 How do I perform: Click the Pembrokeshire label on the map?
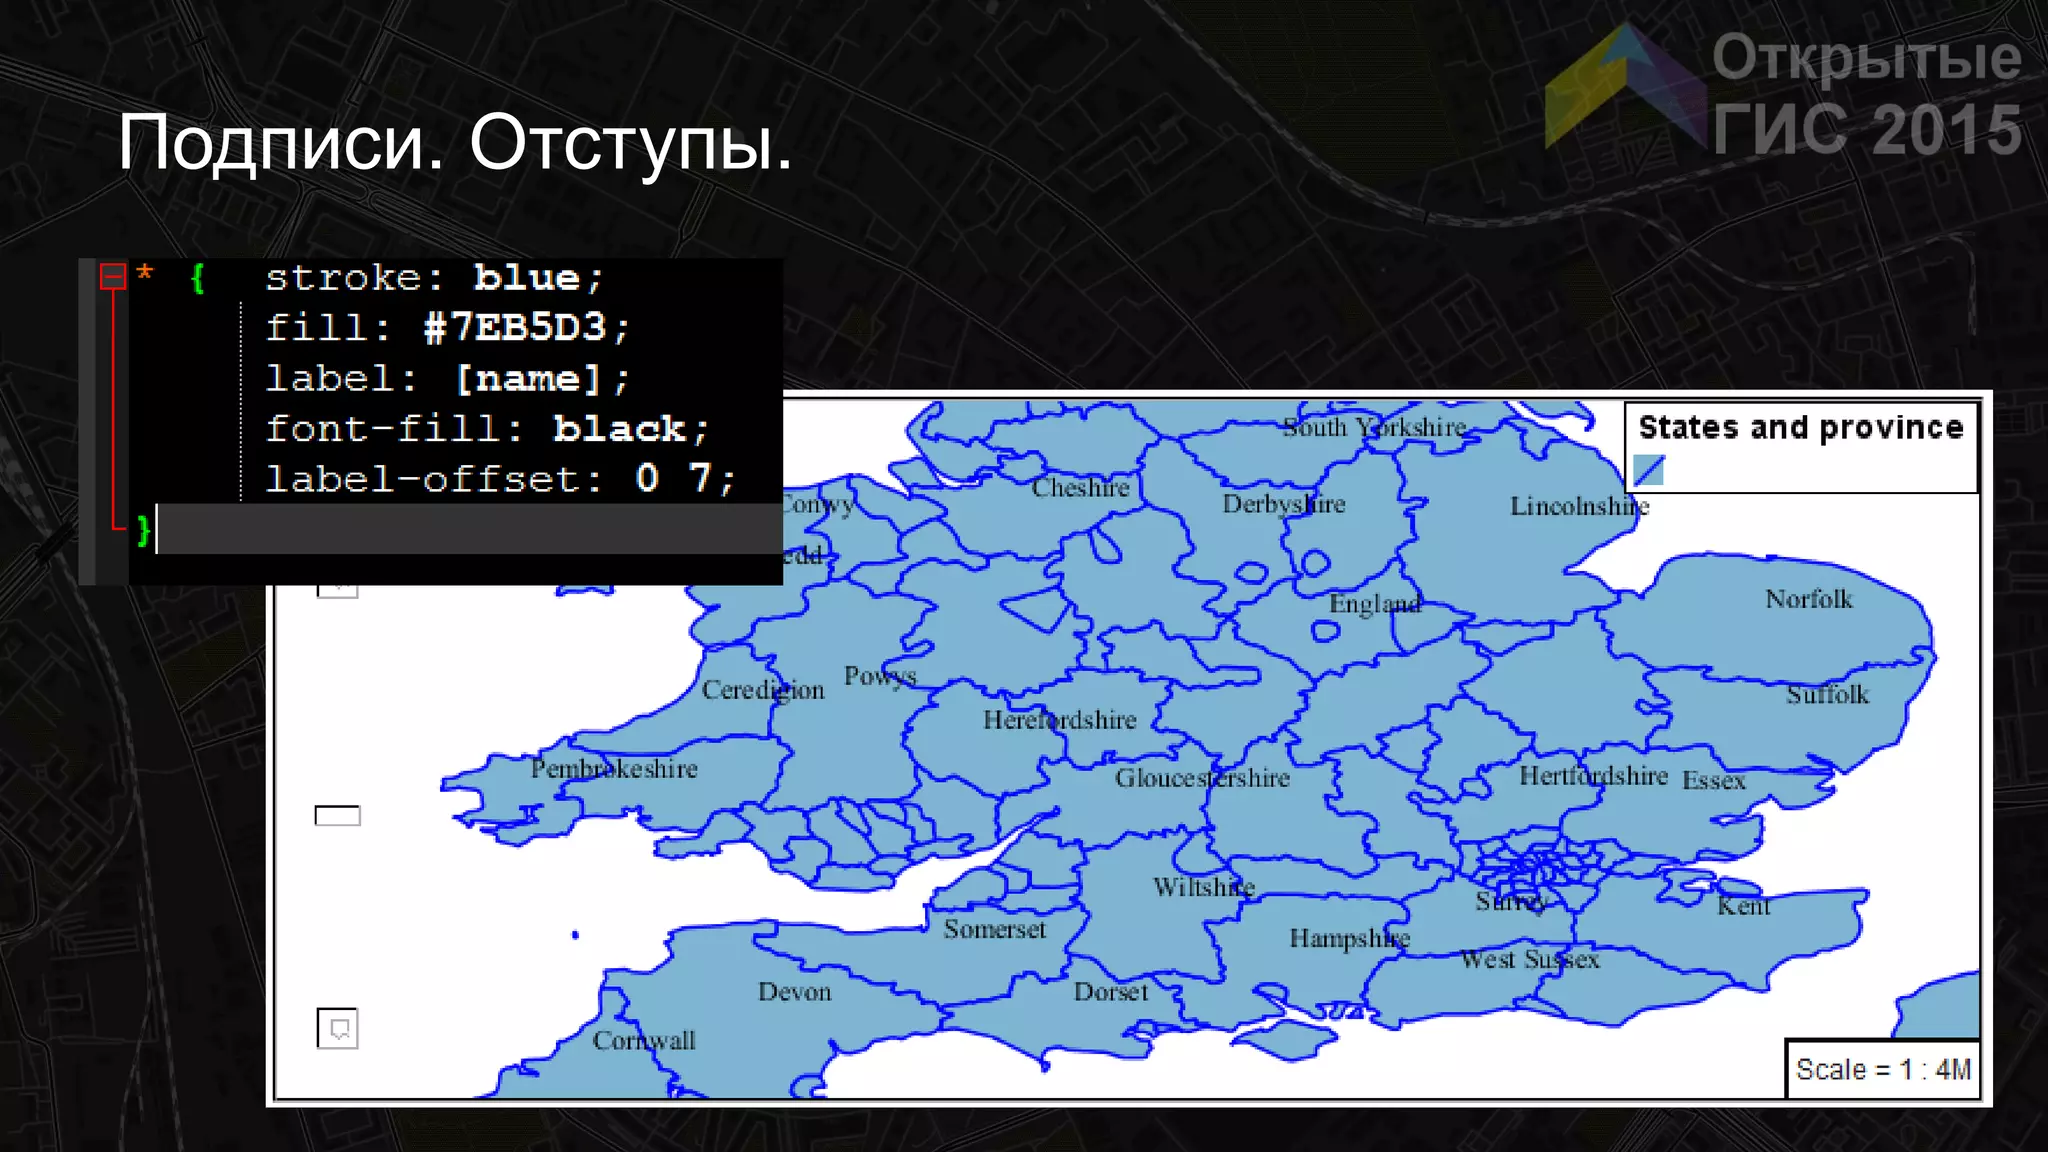coord(614,769)
